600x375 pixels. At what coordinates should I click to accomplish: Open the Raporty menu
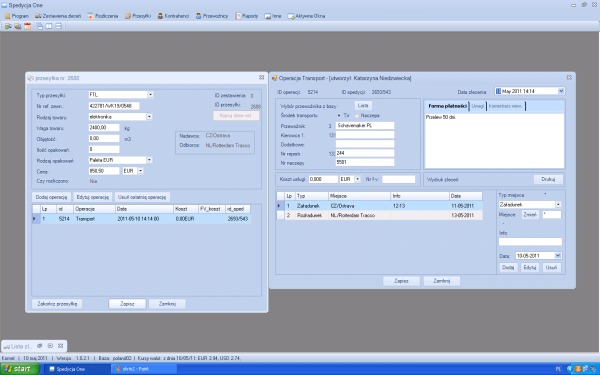(246, 16)
